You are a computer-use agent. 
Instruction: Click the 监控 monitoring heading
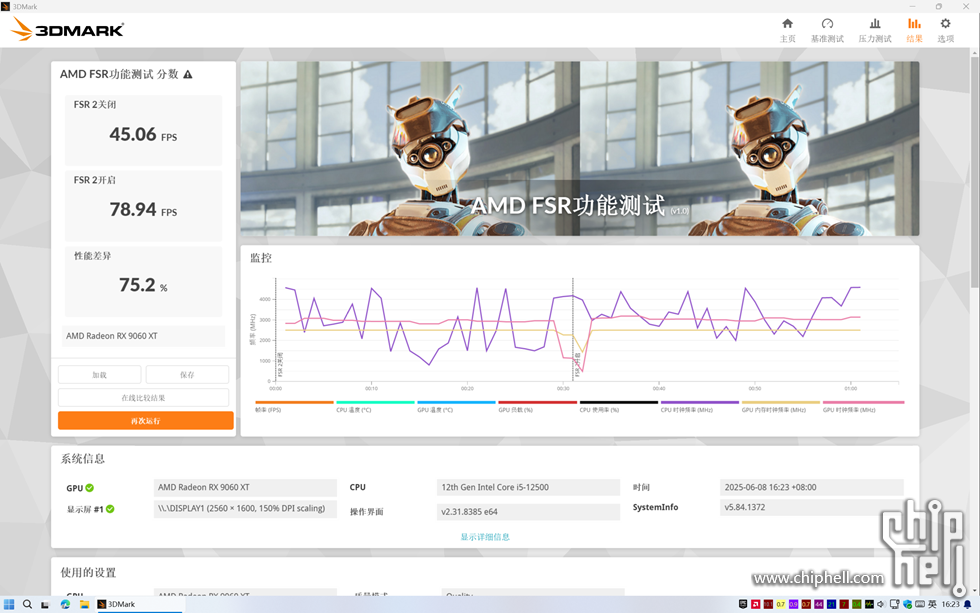[x=261, y=258]
